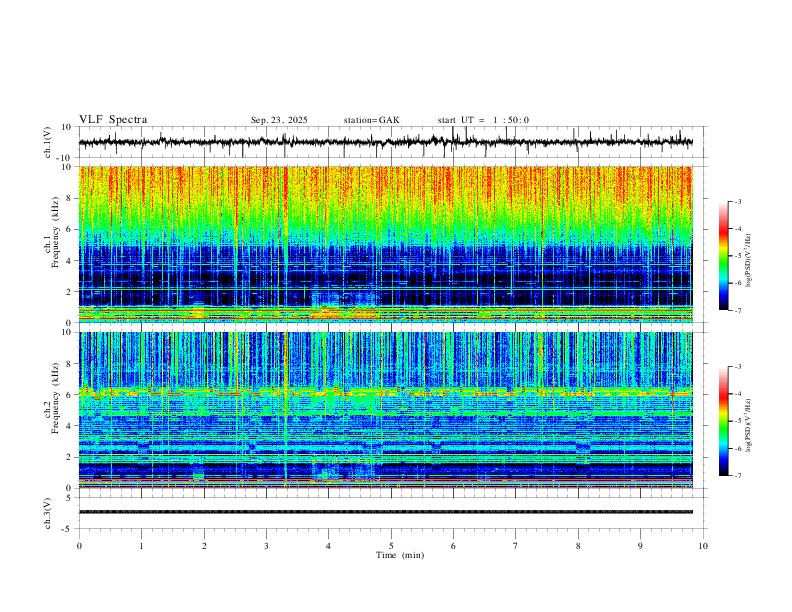792x612 pixels.
Task: Click inside the ch.1 spectrogram panel
Action: point(385,244)
